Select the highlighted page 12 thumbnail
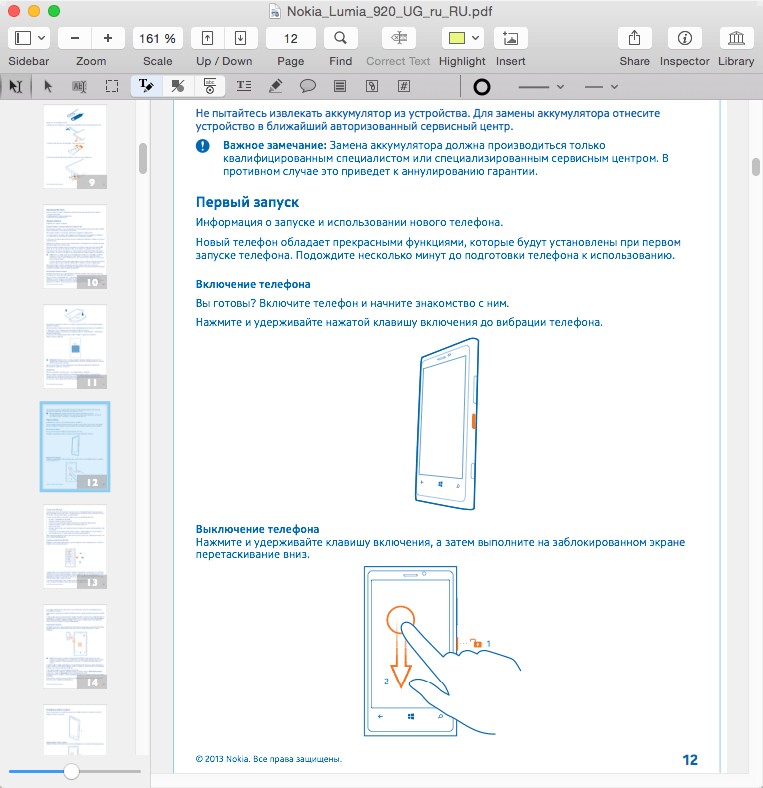The height and width of the screenshot is (788, 763). tap(75, 446)
